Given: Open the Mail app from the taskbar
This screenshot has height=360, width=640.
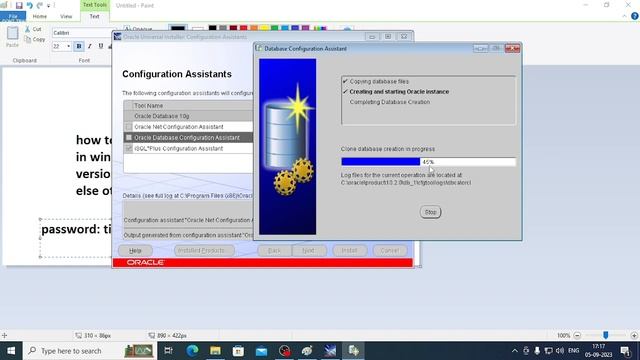Looking at the screenshot, I should [261, 351].
